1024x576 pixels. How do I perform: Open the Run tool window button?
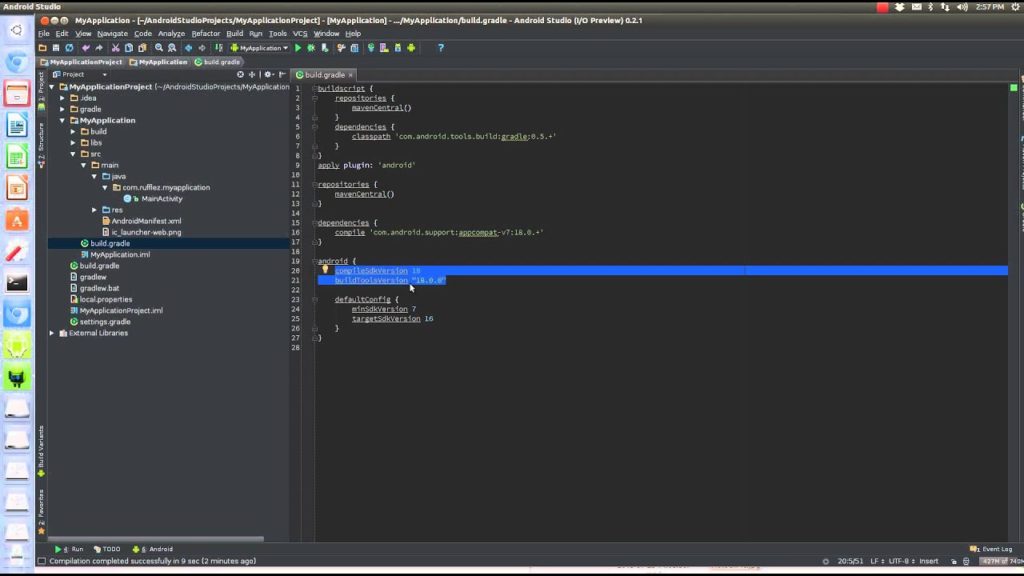[69, 549]
